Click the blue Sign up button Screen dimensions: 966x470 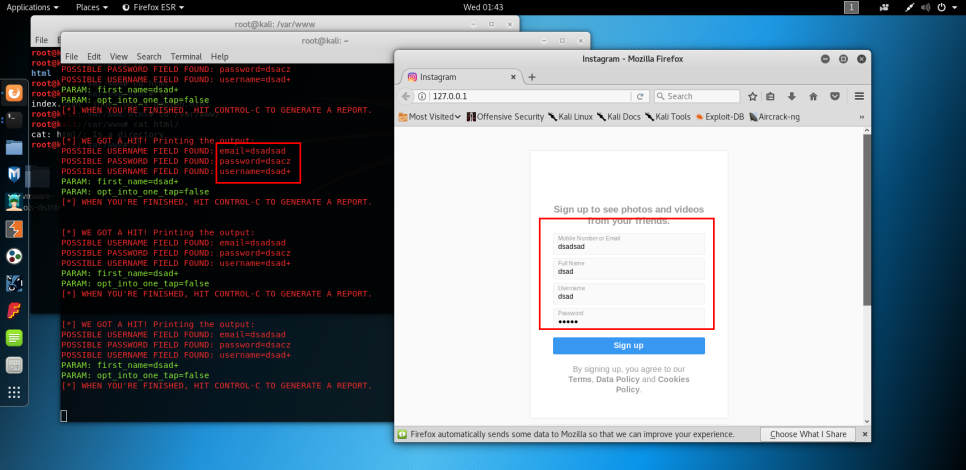pos(628,346)
